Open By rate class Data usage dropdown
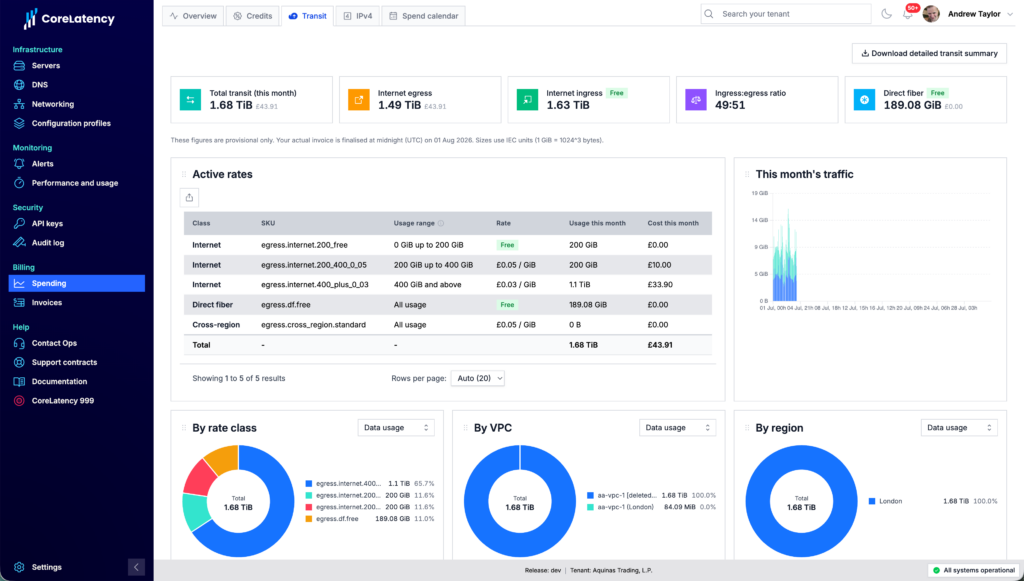The height and width of the screenshot is (581, 1024). pos(396,428)
